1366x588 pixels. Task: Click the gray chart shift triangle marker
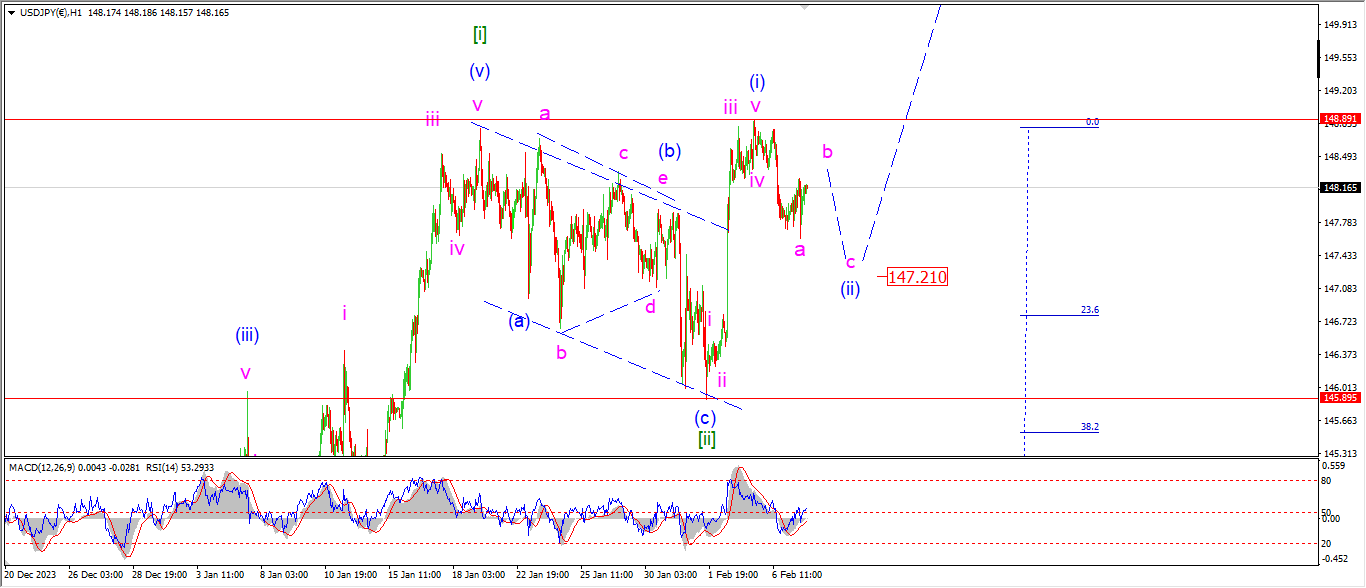[803, 6]
